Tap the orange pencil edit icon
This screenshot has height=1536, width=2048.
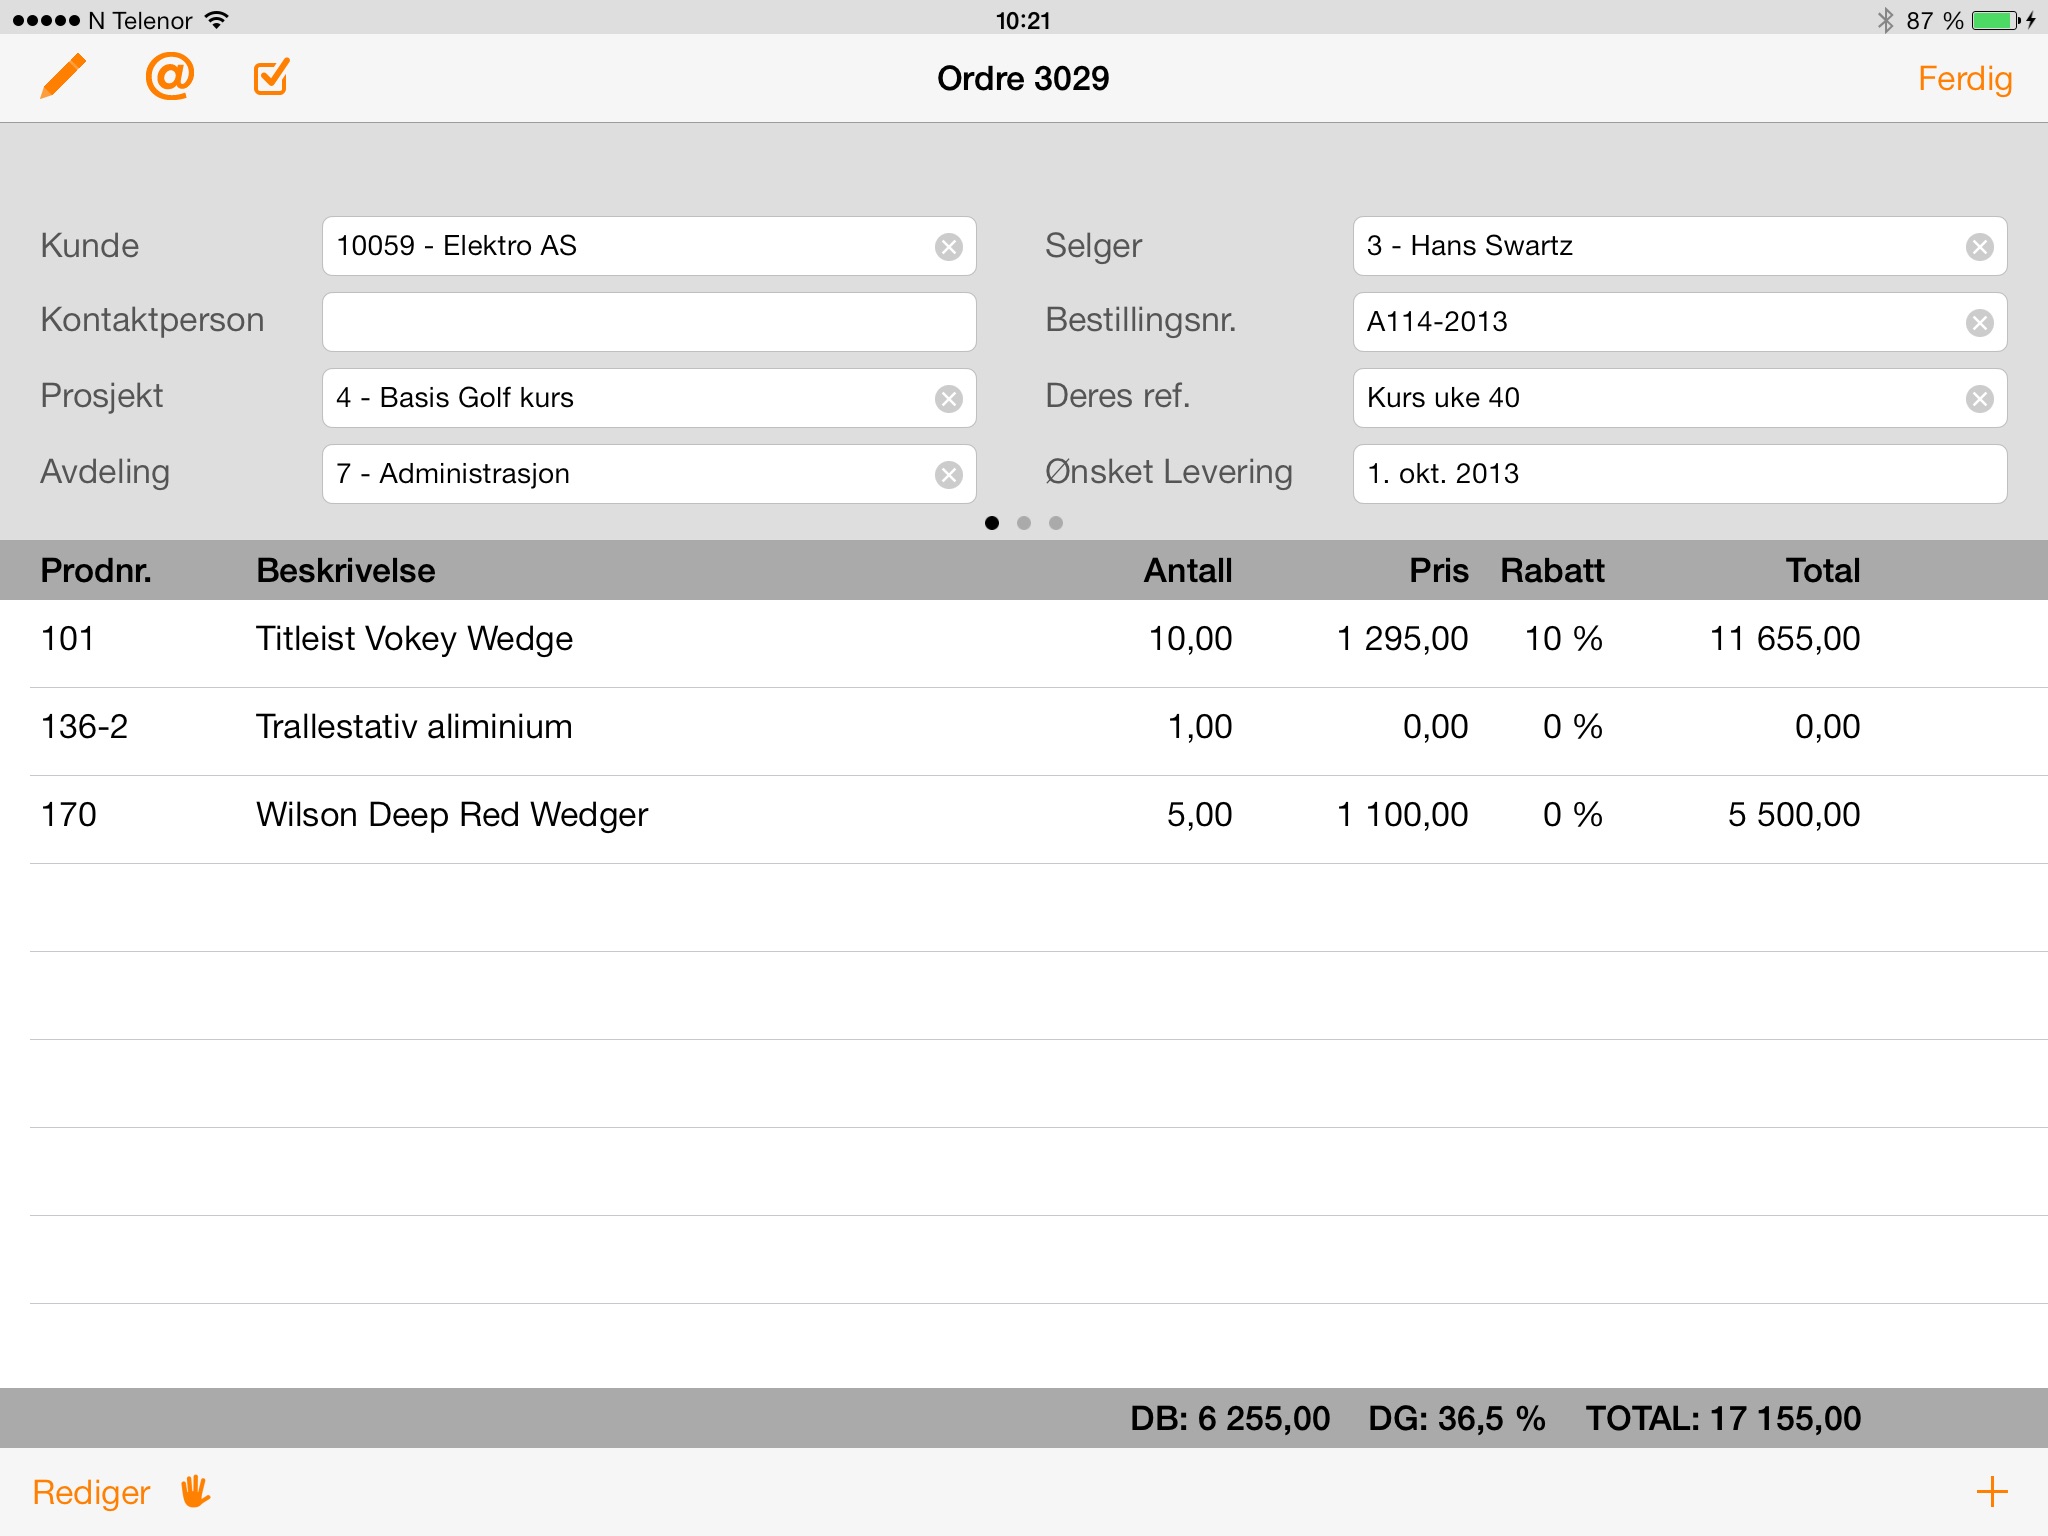[x=62, y=77]
